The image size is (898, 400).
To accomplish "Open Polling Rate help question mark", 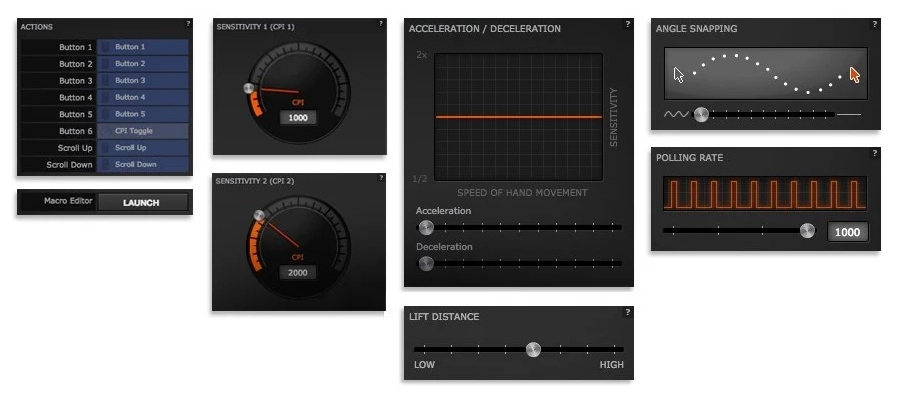I will pos(875,153).
